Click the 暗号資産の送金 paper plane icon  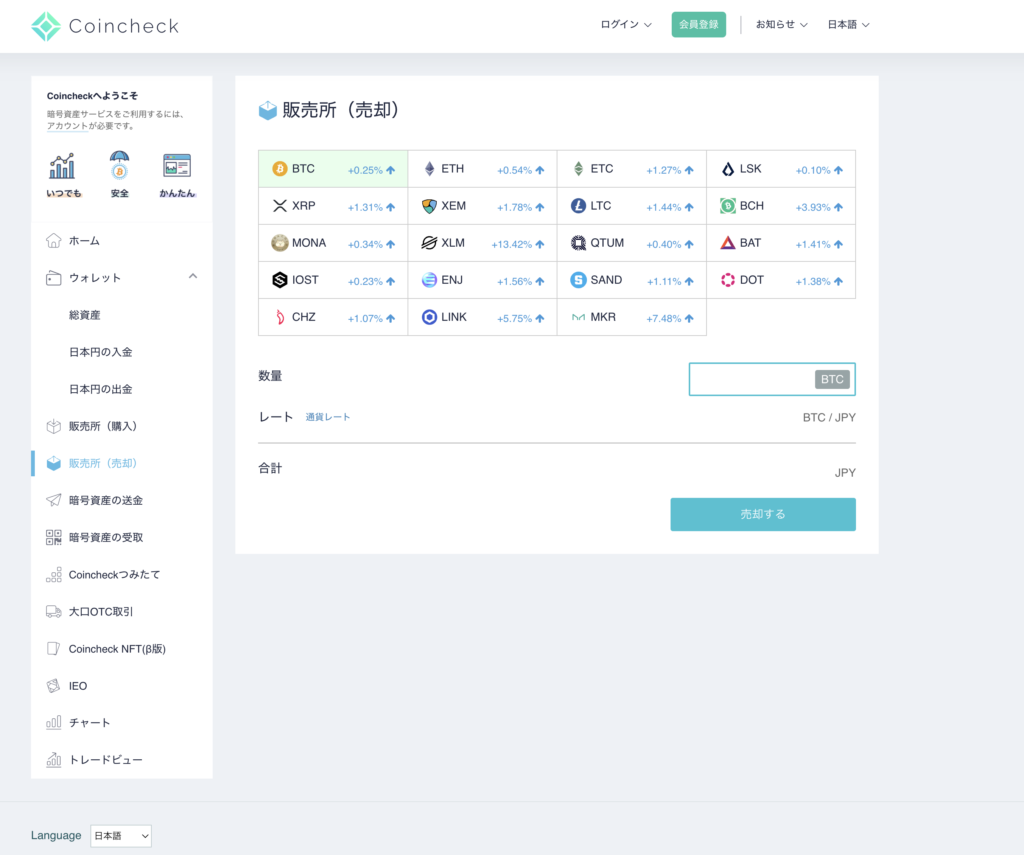pos(54,500)
